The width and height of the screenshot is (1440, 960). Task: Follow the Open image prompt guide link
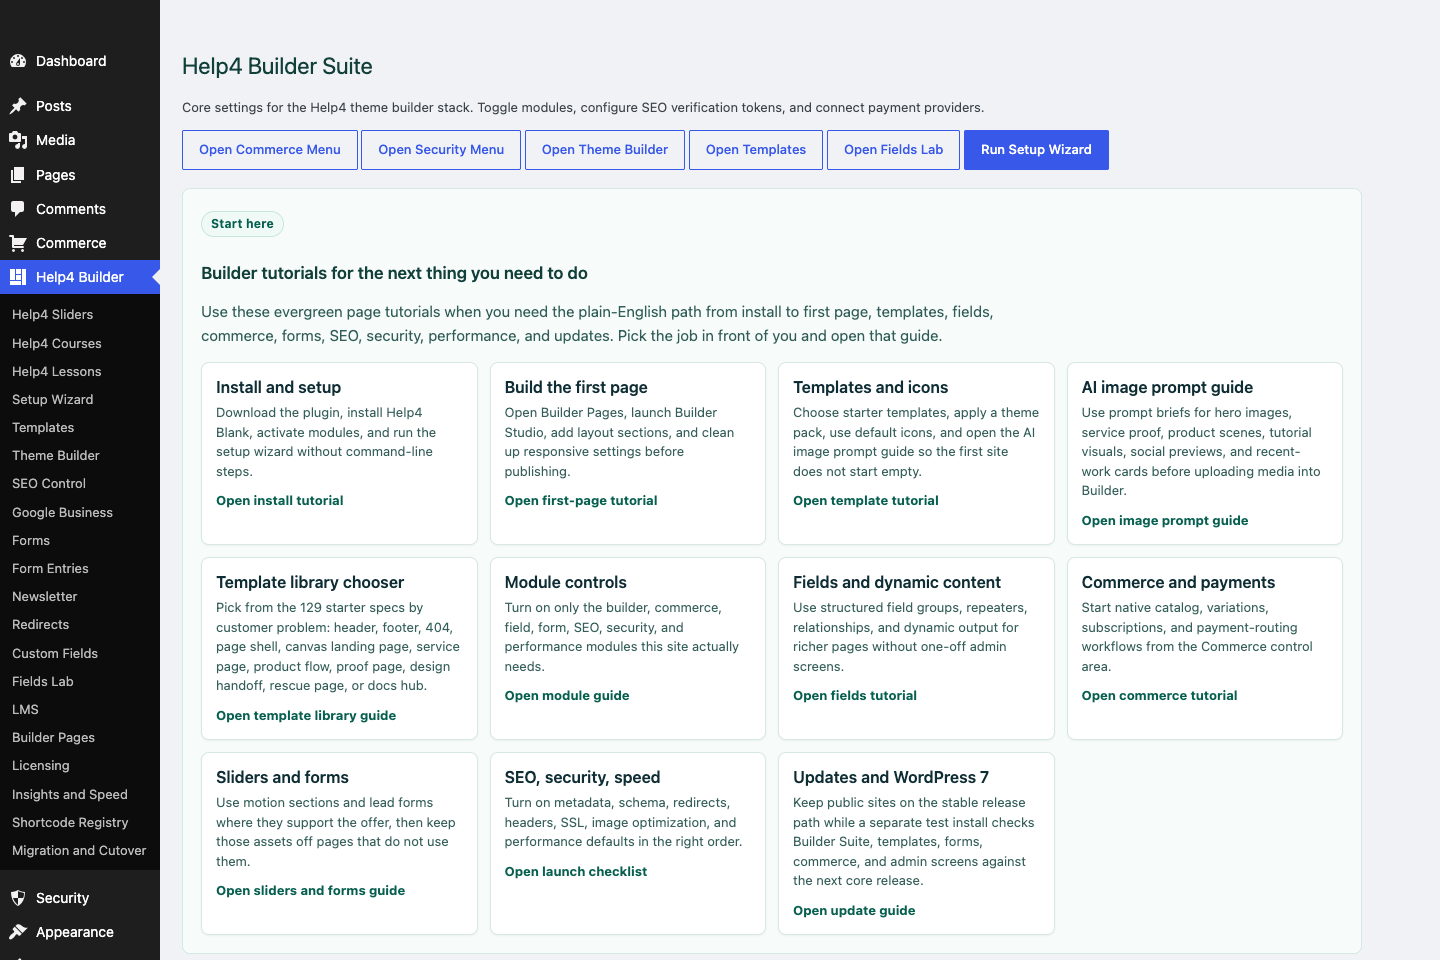(x=1165, y=521)
